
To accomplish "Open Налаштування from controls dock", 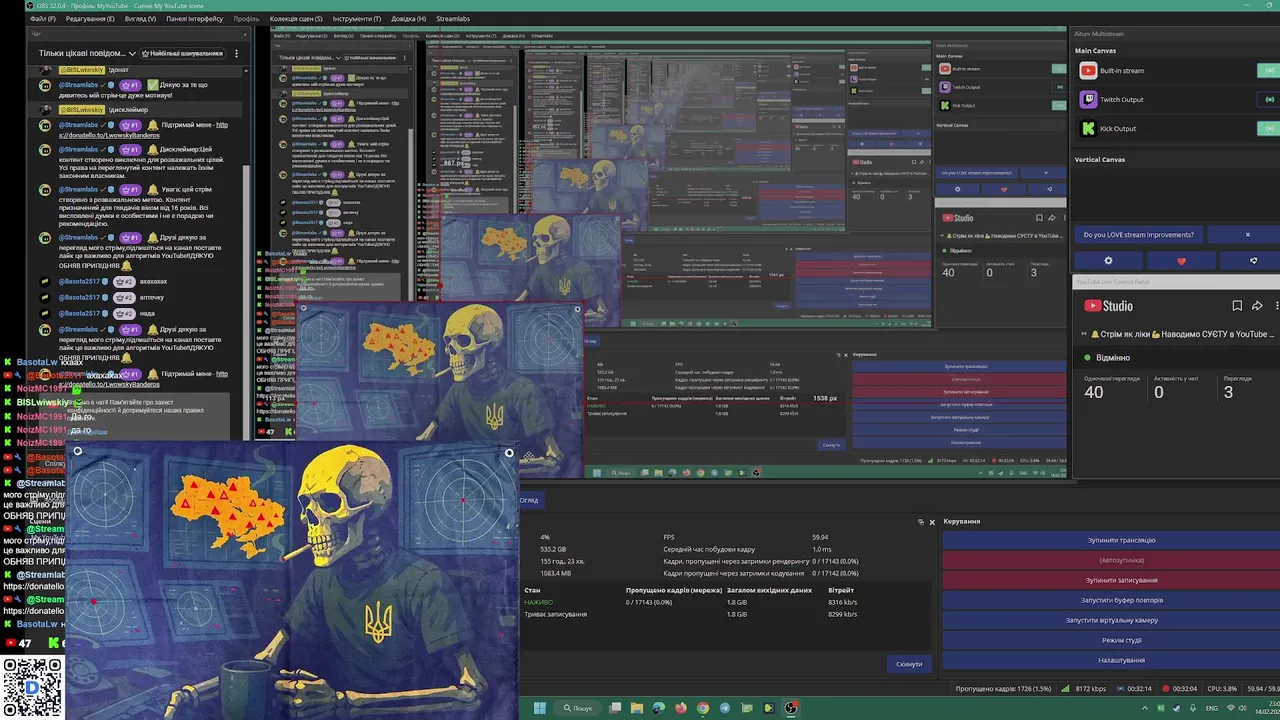I will coord(1111,660).
